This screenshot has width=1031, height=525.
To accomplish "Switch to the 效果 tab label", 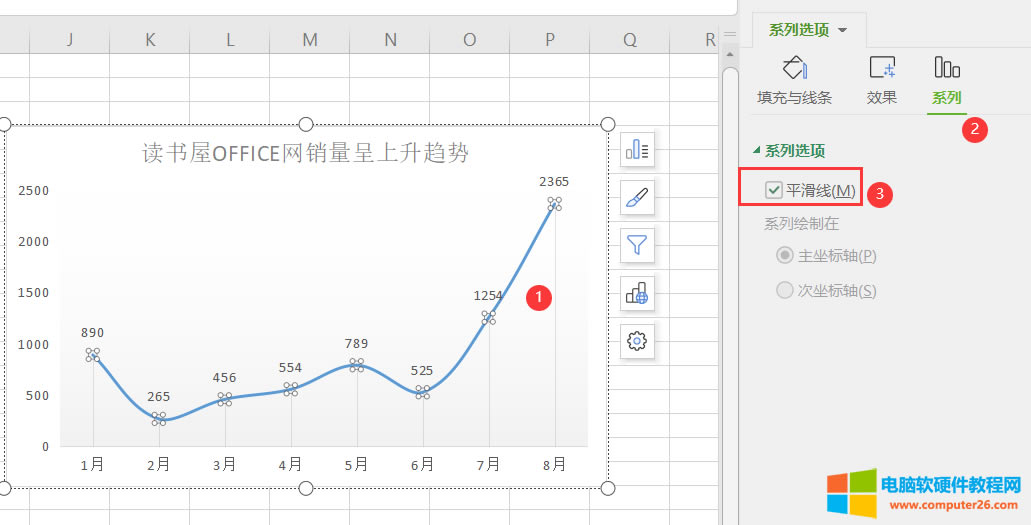I will coord(881,98).
